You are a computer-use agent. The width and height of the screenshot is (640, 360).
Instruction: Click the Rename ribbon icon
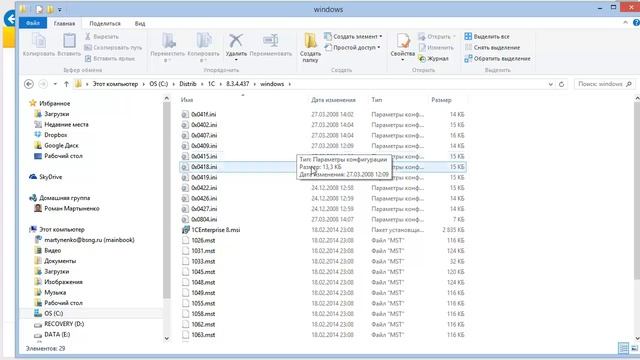click(271, 41)
